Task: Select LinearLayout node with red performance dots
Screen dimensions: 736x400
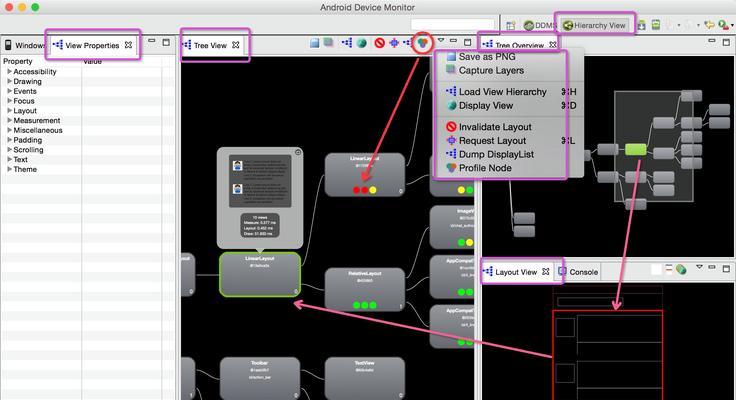Action: click(365, 174)
